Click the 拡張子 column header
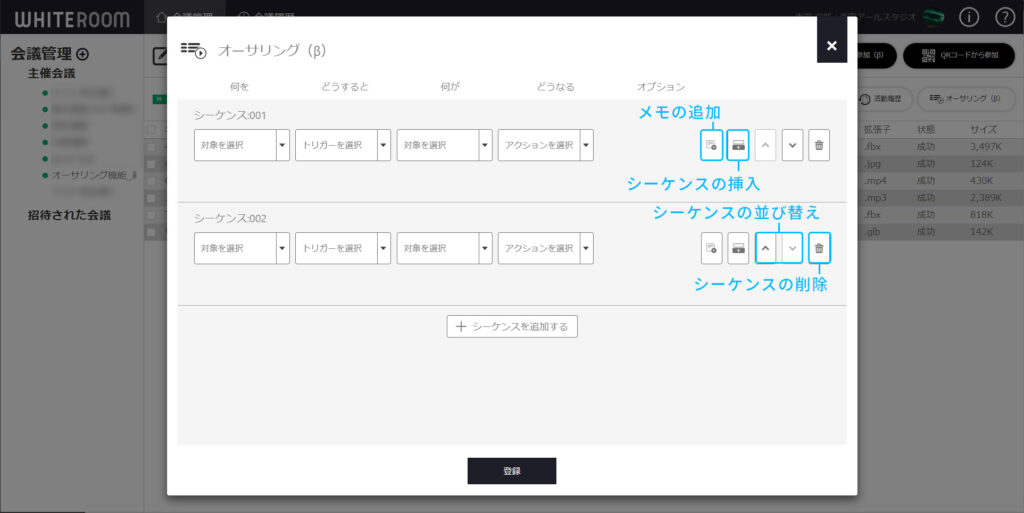The width and height of the screenshot is (1024, 513). (877, 129)
